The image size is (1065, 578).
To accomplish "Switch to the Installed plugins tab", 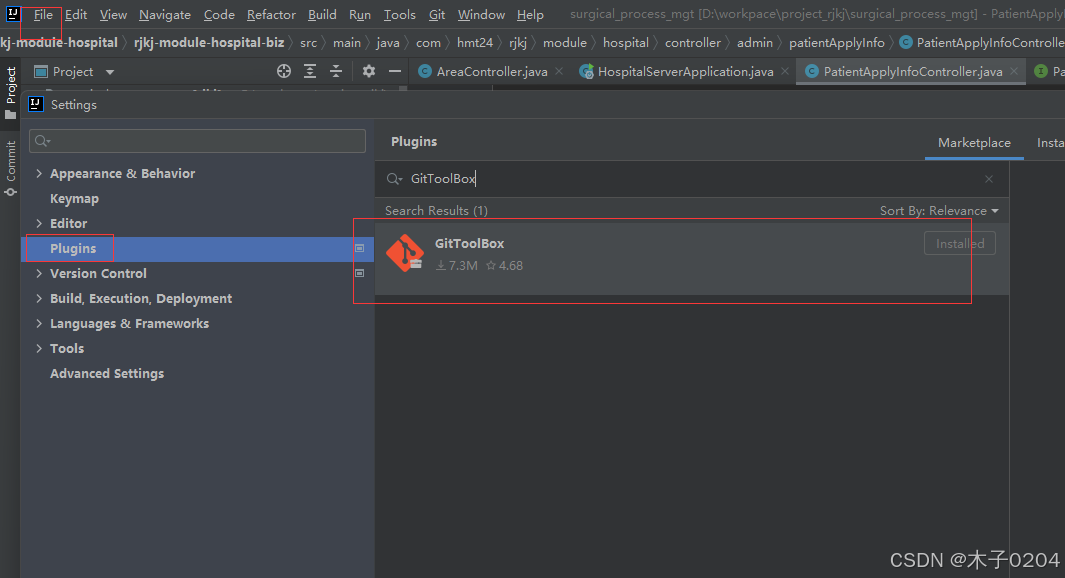I will point(1050,143).
